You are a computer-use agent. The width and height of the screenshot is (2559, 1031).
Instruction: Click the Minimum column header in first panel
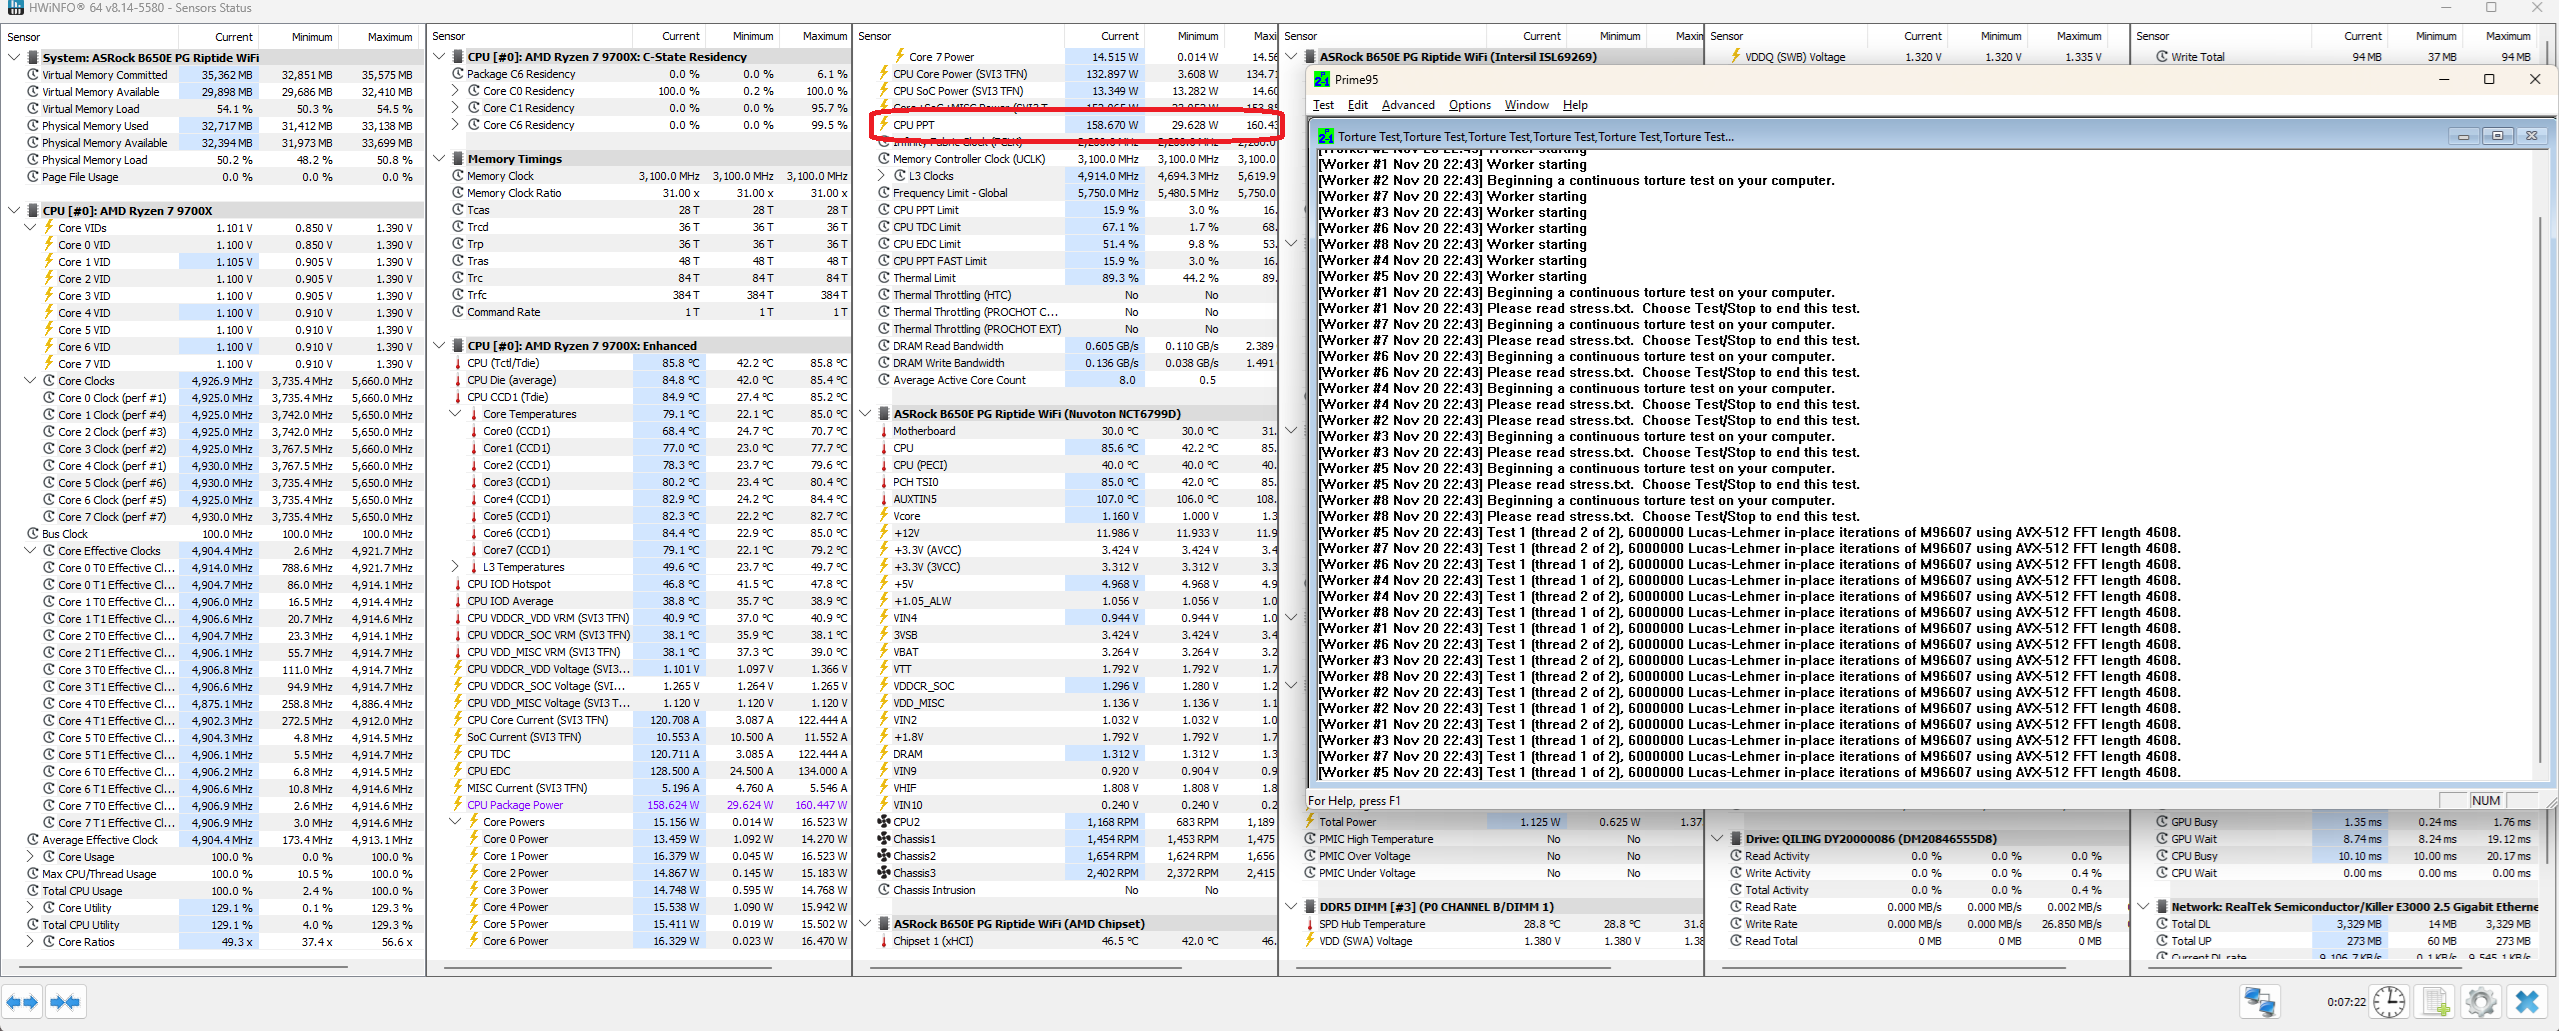click(312, 37)
